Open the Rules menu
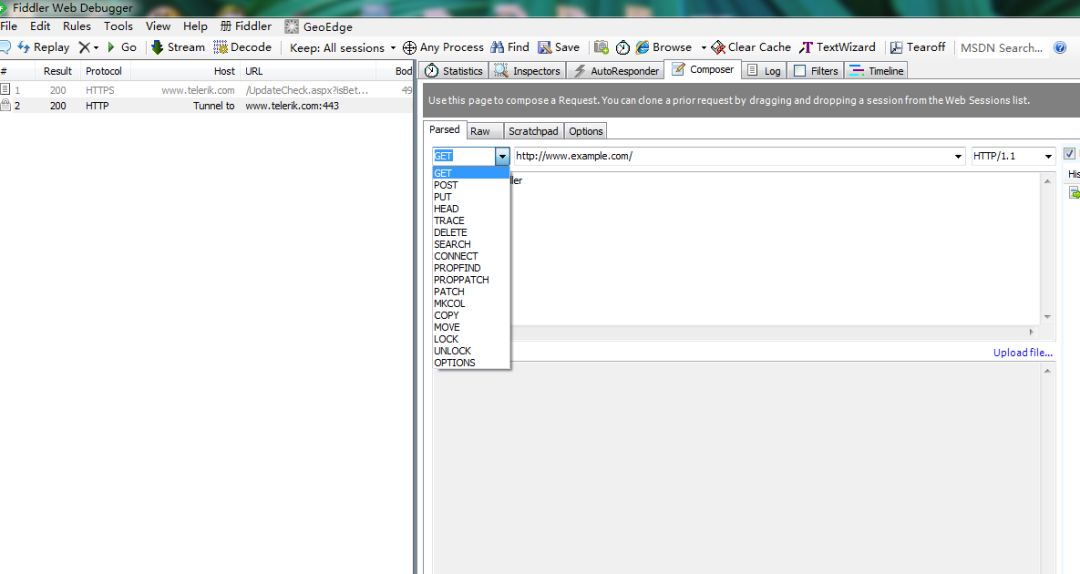 pyautogui.click(x=76, y=26)
